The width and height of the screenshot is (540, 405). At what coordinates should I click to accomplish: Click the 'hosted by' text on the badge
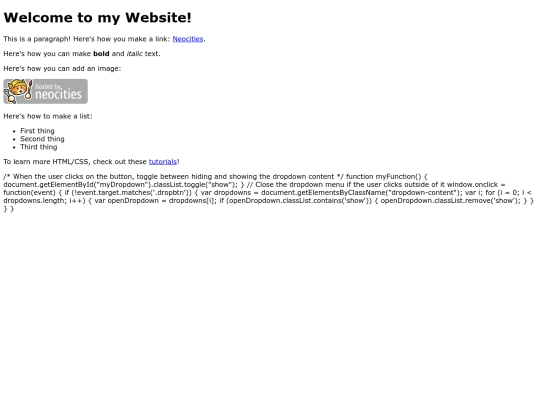[49, 86]
